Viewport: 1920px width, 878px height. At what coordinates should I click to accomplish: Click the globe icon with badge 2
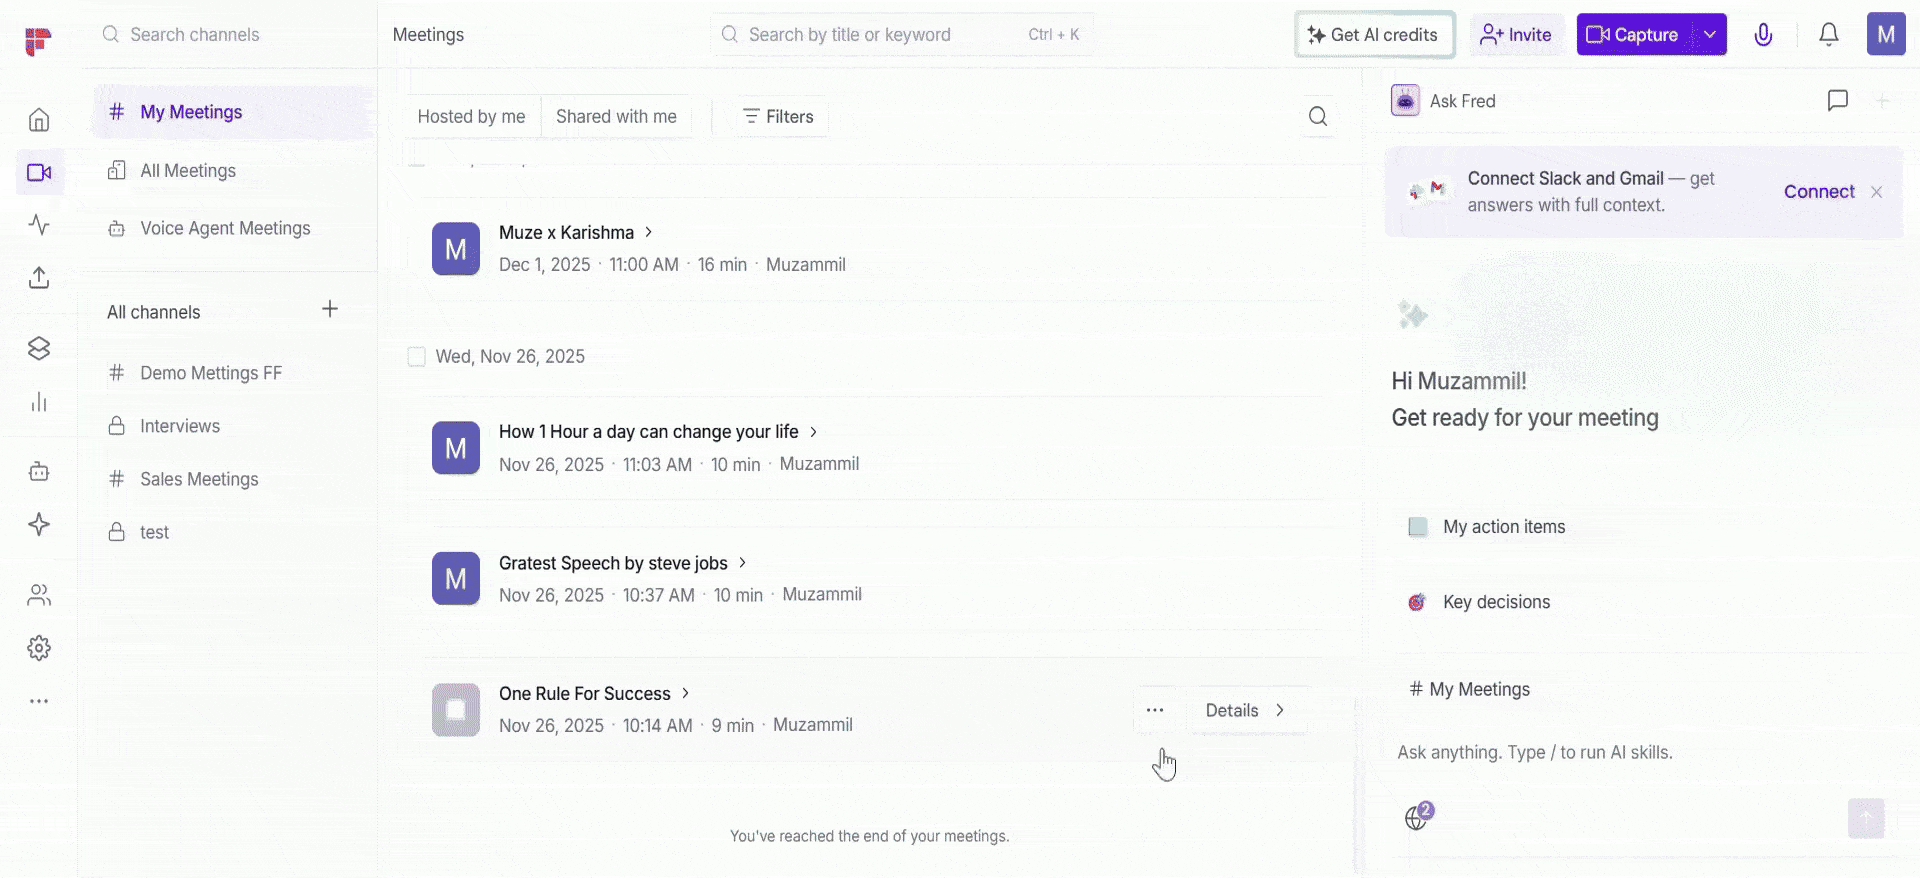tap(1418, 816)
